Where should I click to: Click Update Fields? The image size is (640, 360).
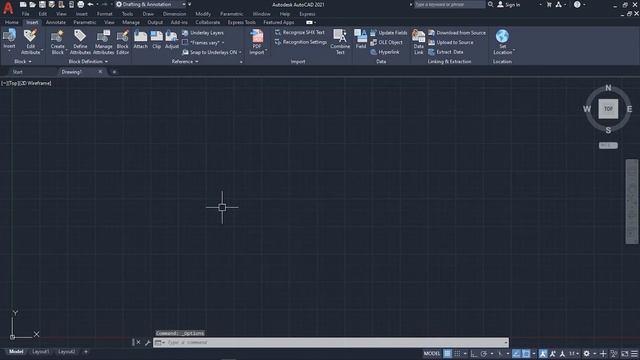coord(389,33)
